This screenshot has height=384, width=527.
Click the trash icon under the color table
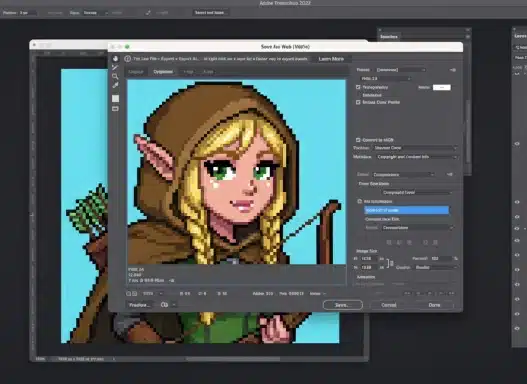[435, 242]
